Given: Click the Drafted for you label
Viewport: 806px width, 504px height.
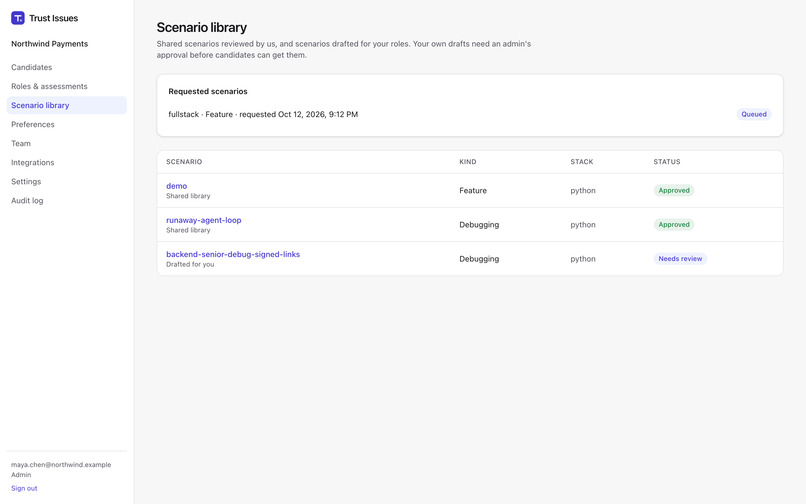Looking at the screenshot, I should click(190, 264).
